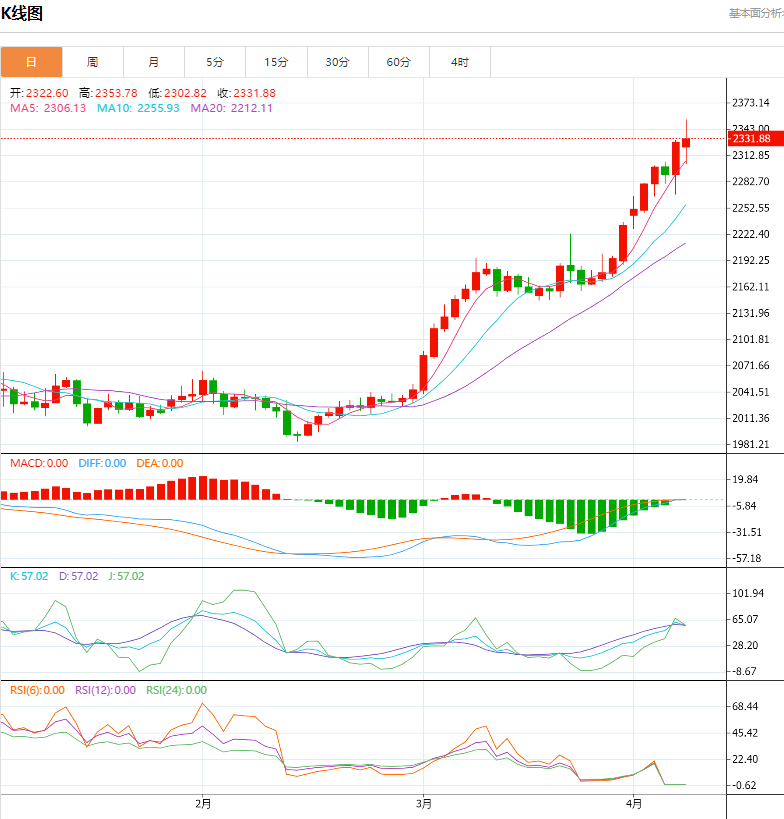Click the 3月 date marker on time axis

[424, 803]
